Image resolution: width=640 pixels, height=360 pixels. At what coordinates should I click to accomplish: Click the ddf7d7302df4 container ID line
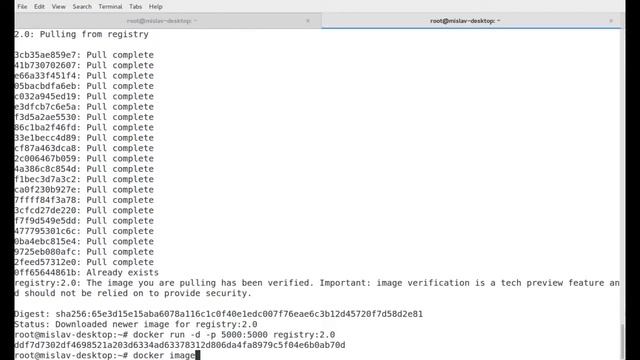180,345
